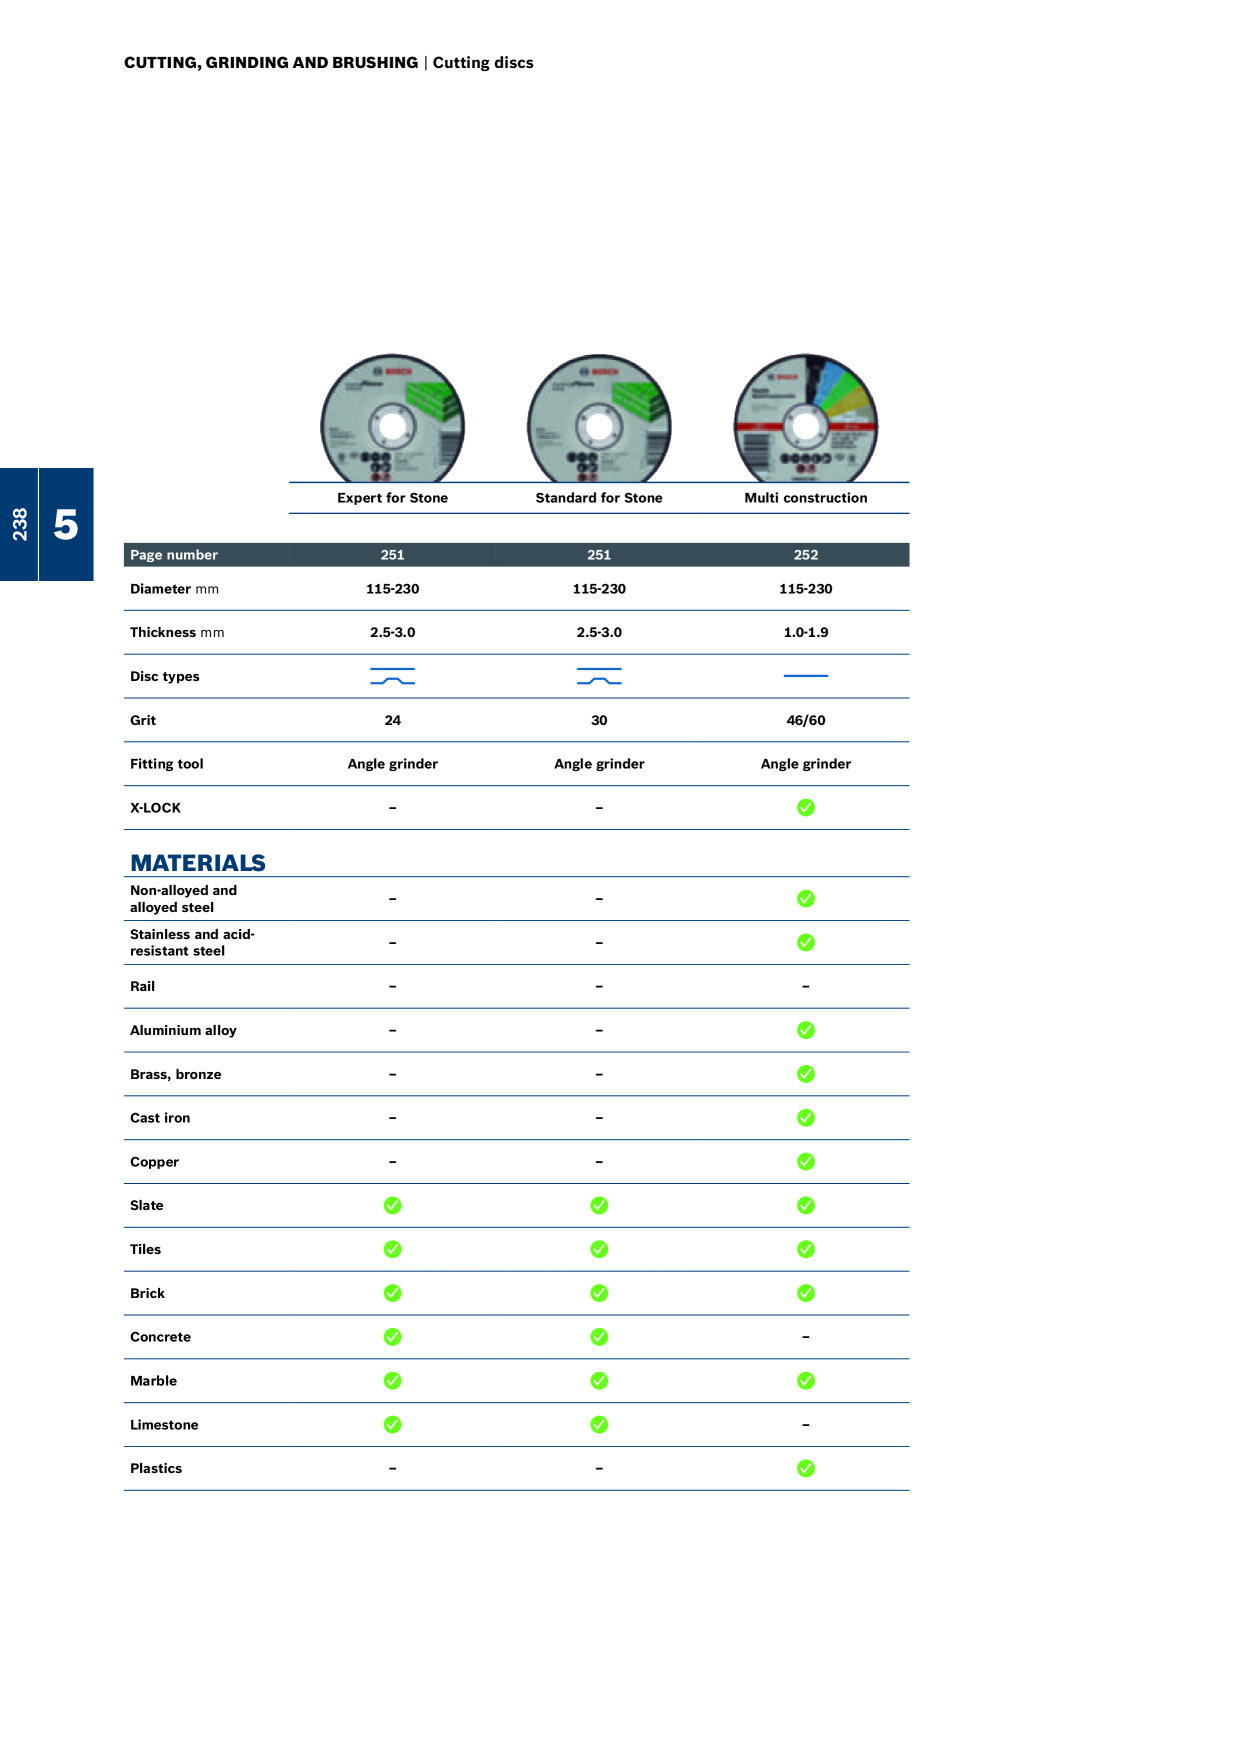The width and height of the screenshot is (1240, 1754).
Task: Click the grit value 46/60
Action: click(806, 720)
